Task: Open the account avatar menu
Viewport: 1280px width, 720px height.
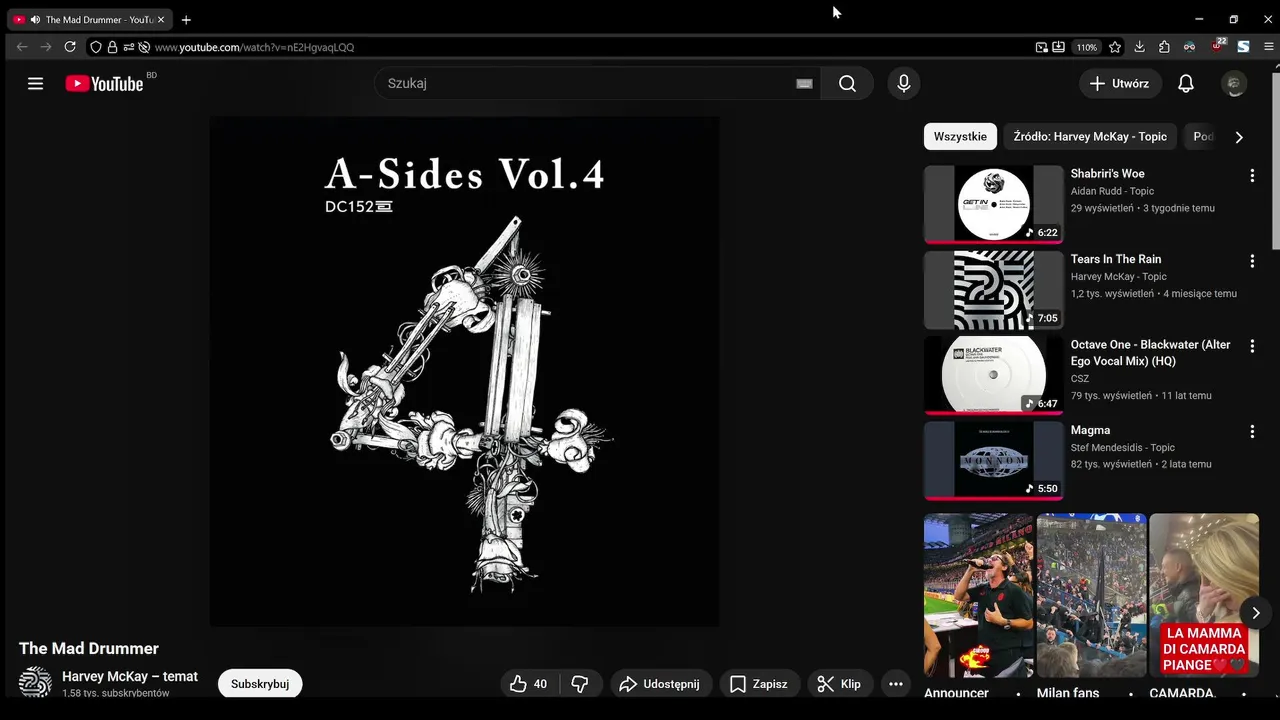Action: pos(1234,84)
